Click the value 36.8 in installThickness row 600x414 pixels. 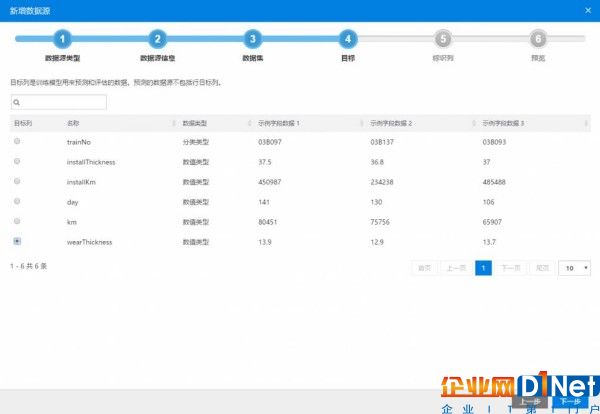(x=377, y=162)
